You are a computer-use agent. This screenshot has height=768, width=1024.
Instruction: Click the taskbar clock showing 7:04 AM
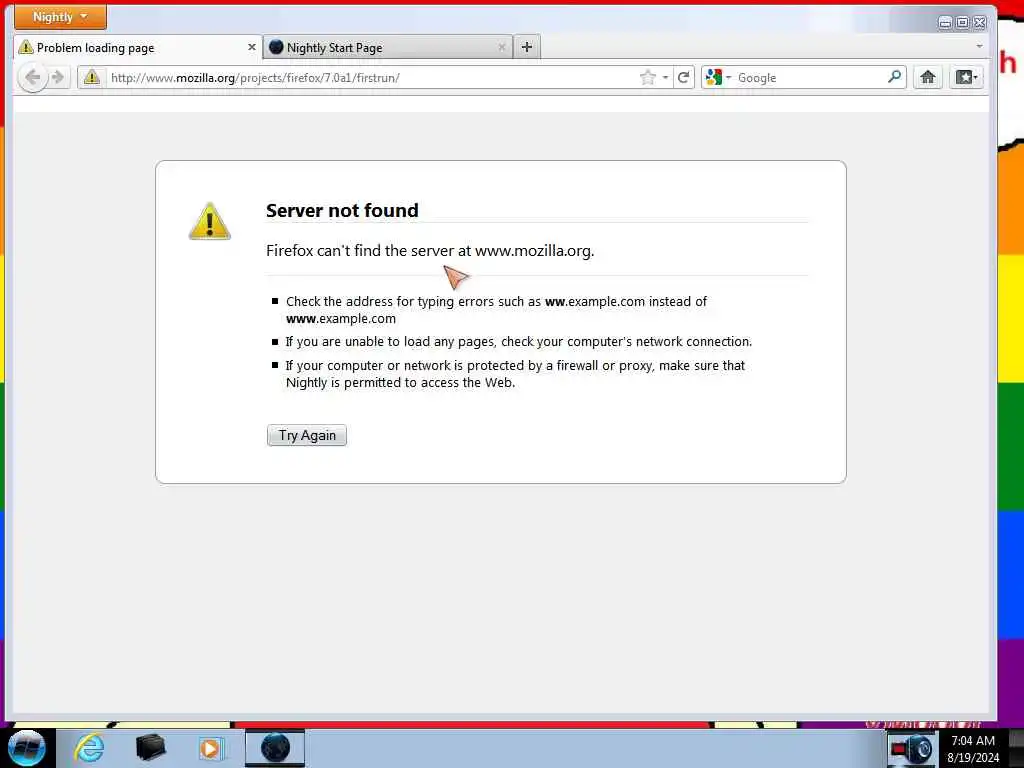pyautogui.click(x=973, y=749)
